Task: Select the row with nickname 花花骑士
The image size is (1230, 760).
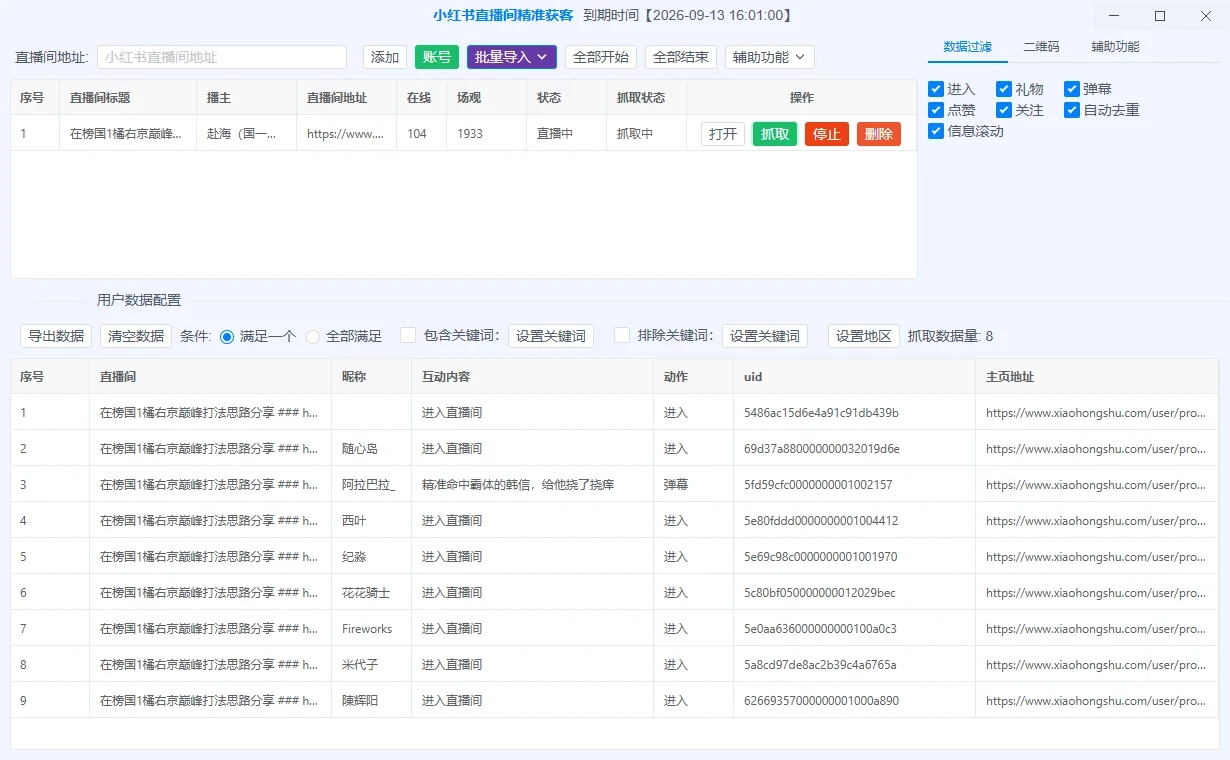Action: 614,593
